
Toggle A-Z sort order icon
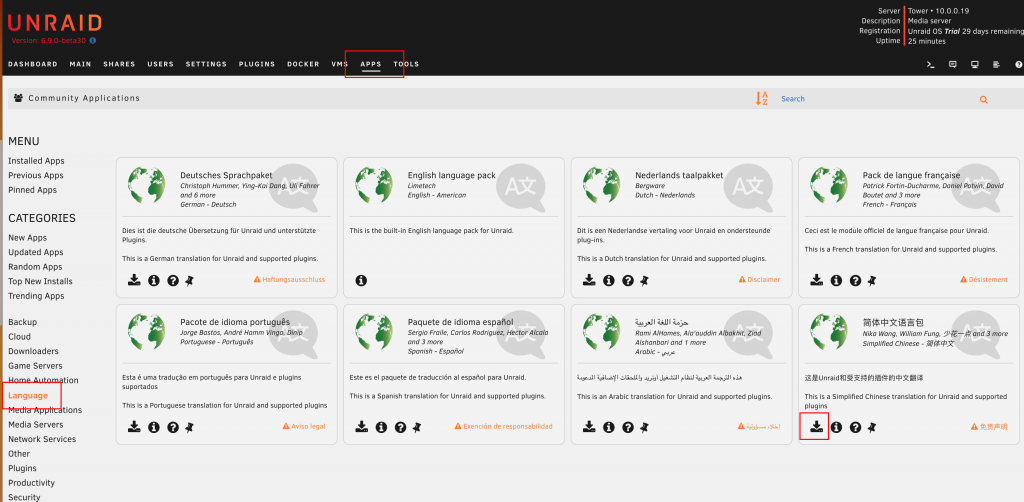[761, 99]
